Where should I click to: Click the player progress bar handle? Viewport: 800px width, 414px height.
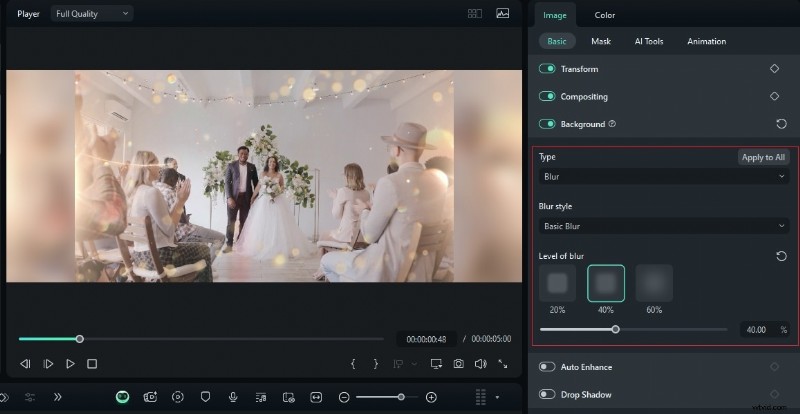point(79,338)
